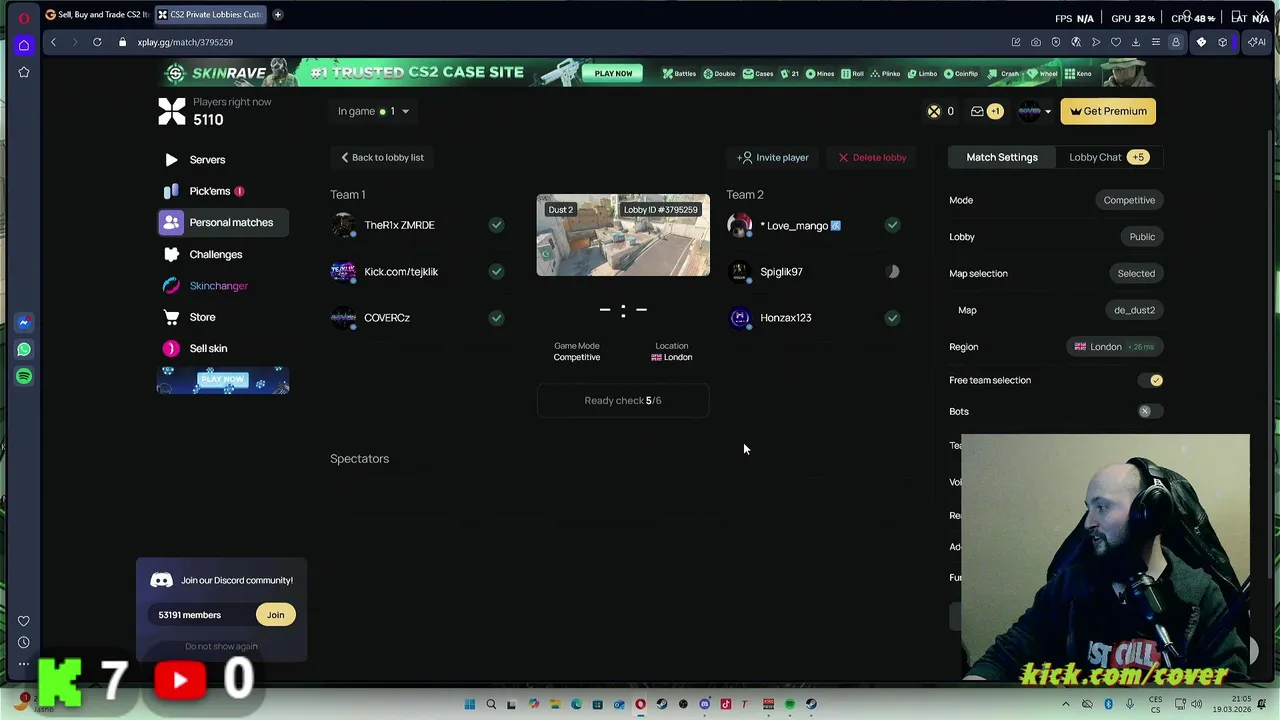Toggle ready check for Honzax123

892,318
